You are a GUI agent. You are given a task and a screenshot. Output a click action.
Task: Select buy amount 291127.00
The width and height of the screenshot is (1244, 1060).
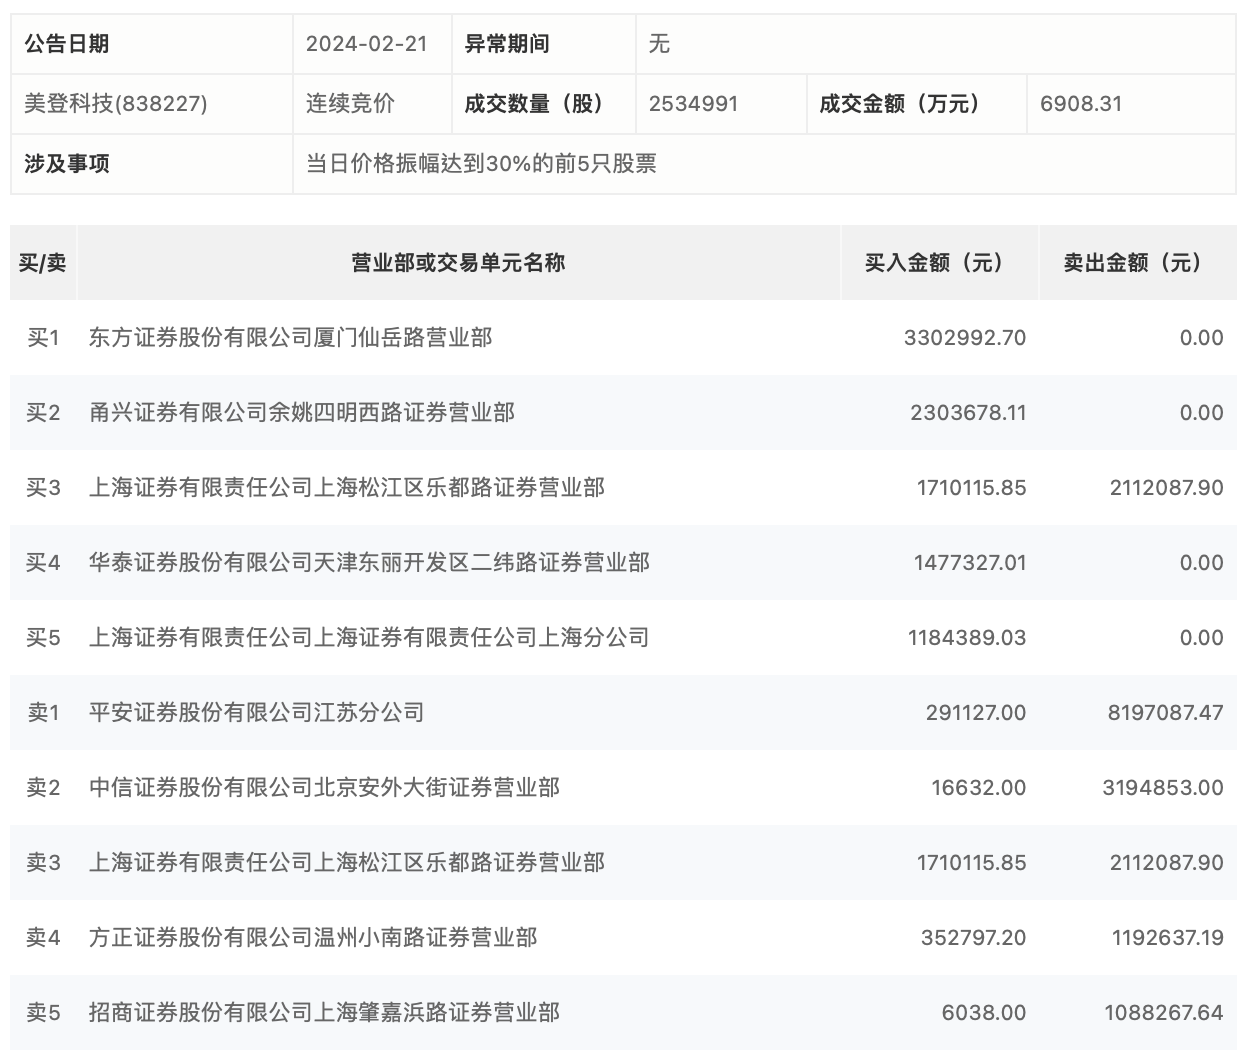click(x=976, y=713)
